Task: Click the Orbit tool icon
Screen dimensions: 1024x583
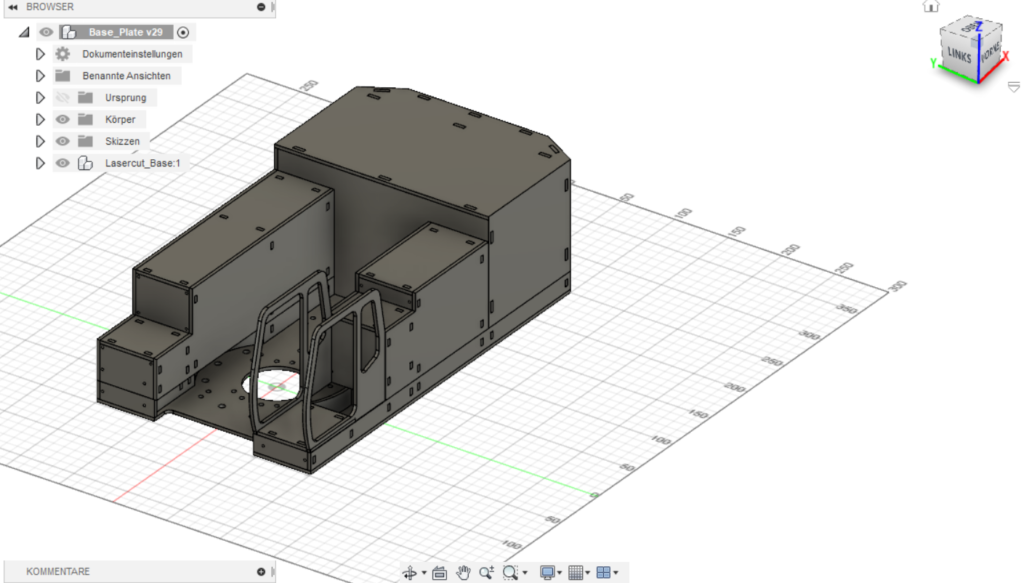Action: click(x=409, y=573)
